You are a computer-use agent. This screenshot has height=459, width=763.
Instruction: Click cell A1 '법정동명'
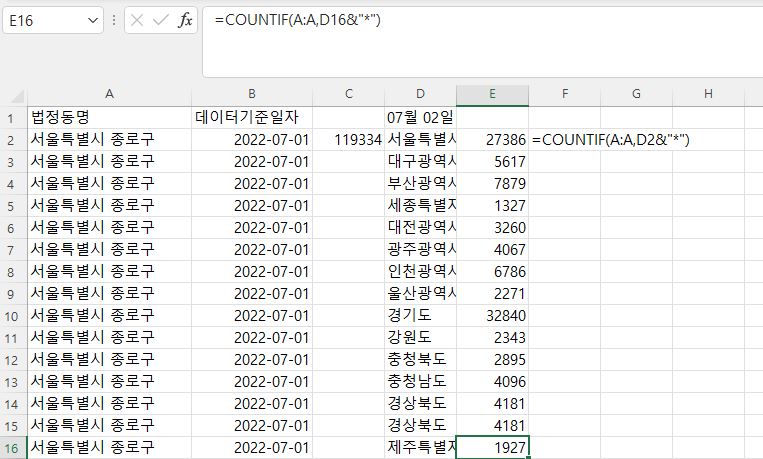(109, 117)
